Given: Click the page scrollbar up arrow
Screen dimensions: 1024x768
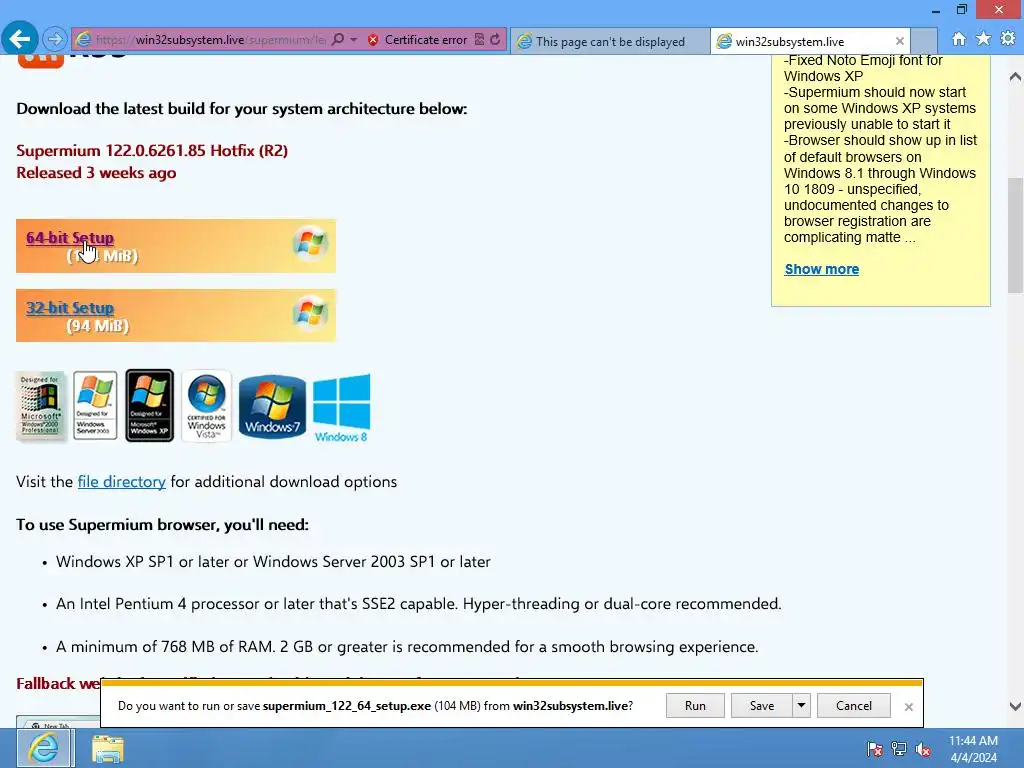Looking at the screenshot, I should click(x=1015, y=76).
